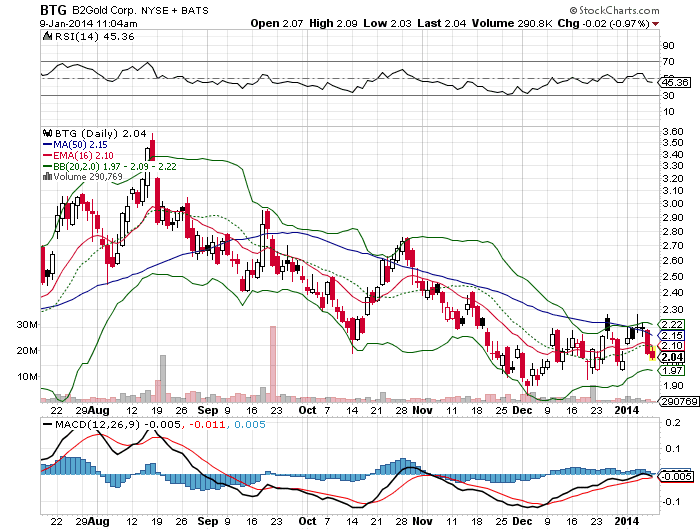This screenshot has height=530, width=700.
Task: Click the 2.15 MA(50) price tag
Action: click(x=672, y=335)
